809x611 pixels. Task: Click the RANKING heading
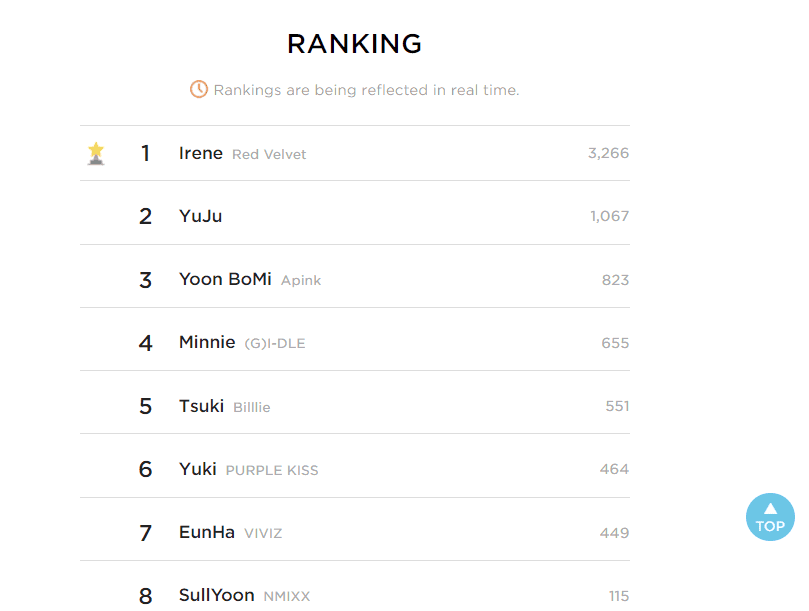click(354, 44)
